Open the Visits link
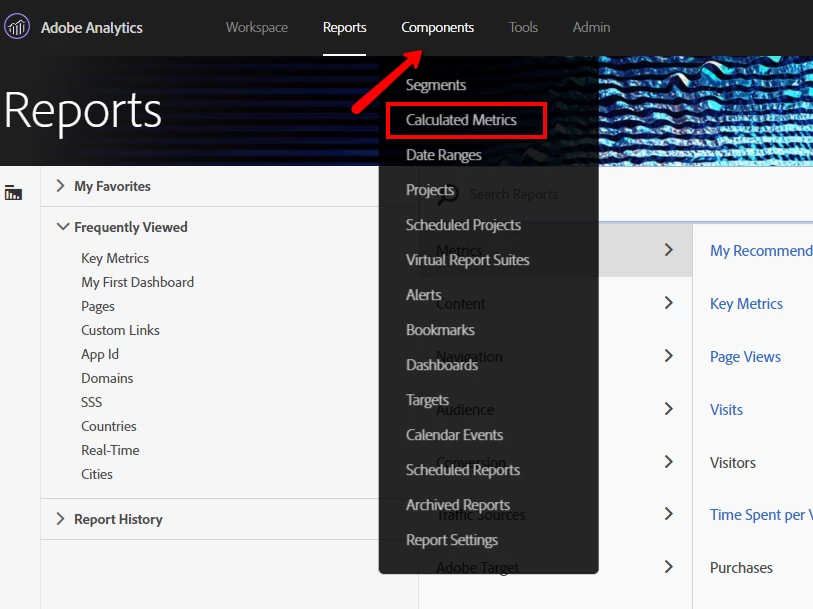This screenshot has width=813, height=609. click(x=726, y=409)
